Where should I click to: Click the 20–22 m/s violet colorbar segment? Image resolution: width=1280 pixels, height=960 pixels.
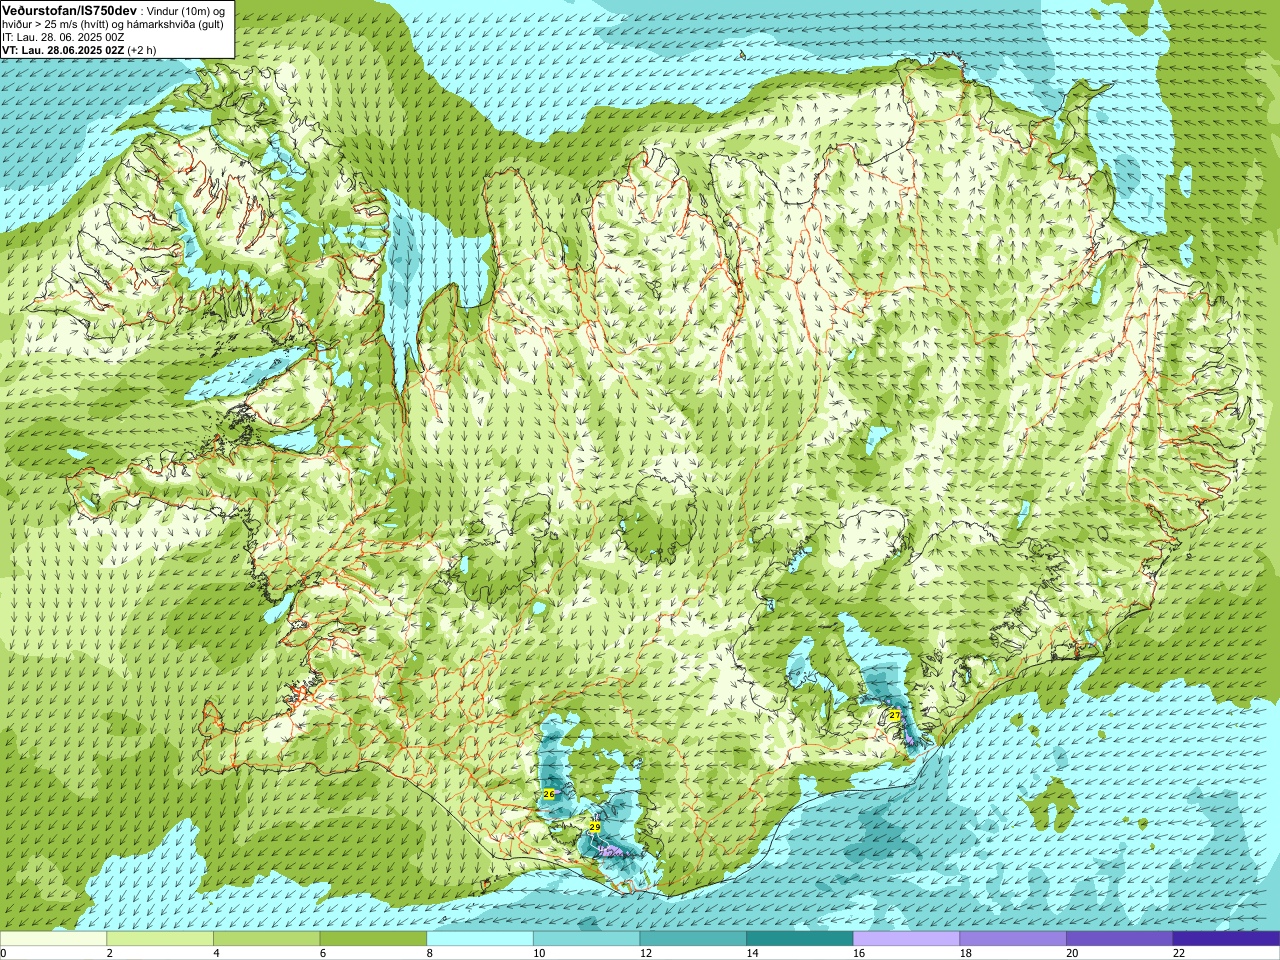coord(1120,939)
